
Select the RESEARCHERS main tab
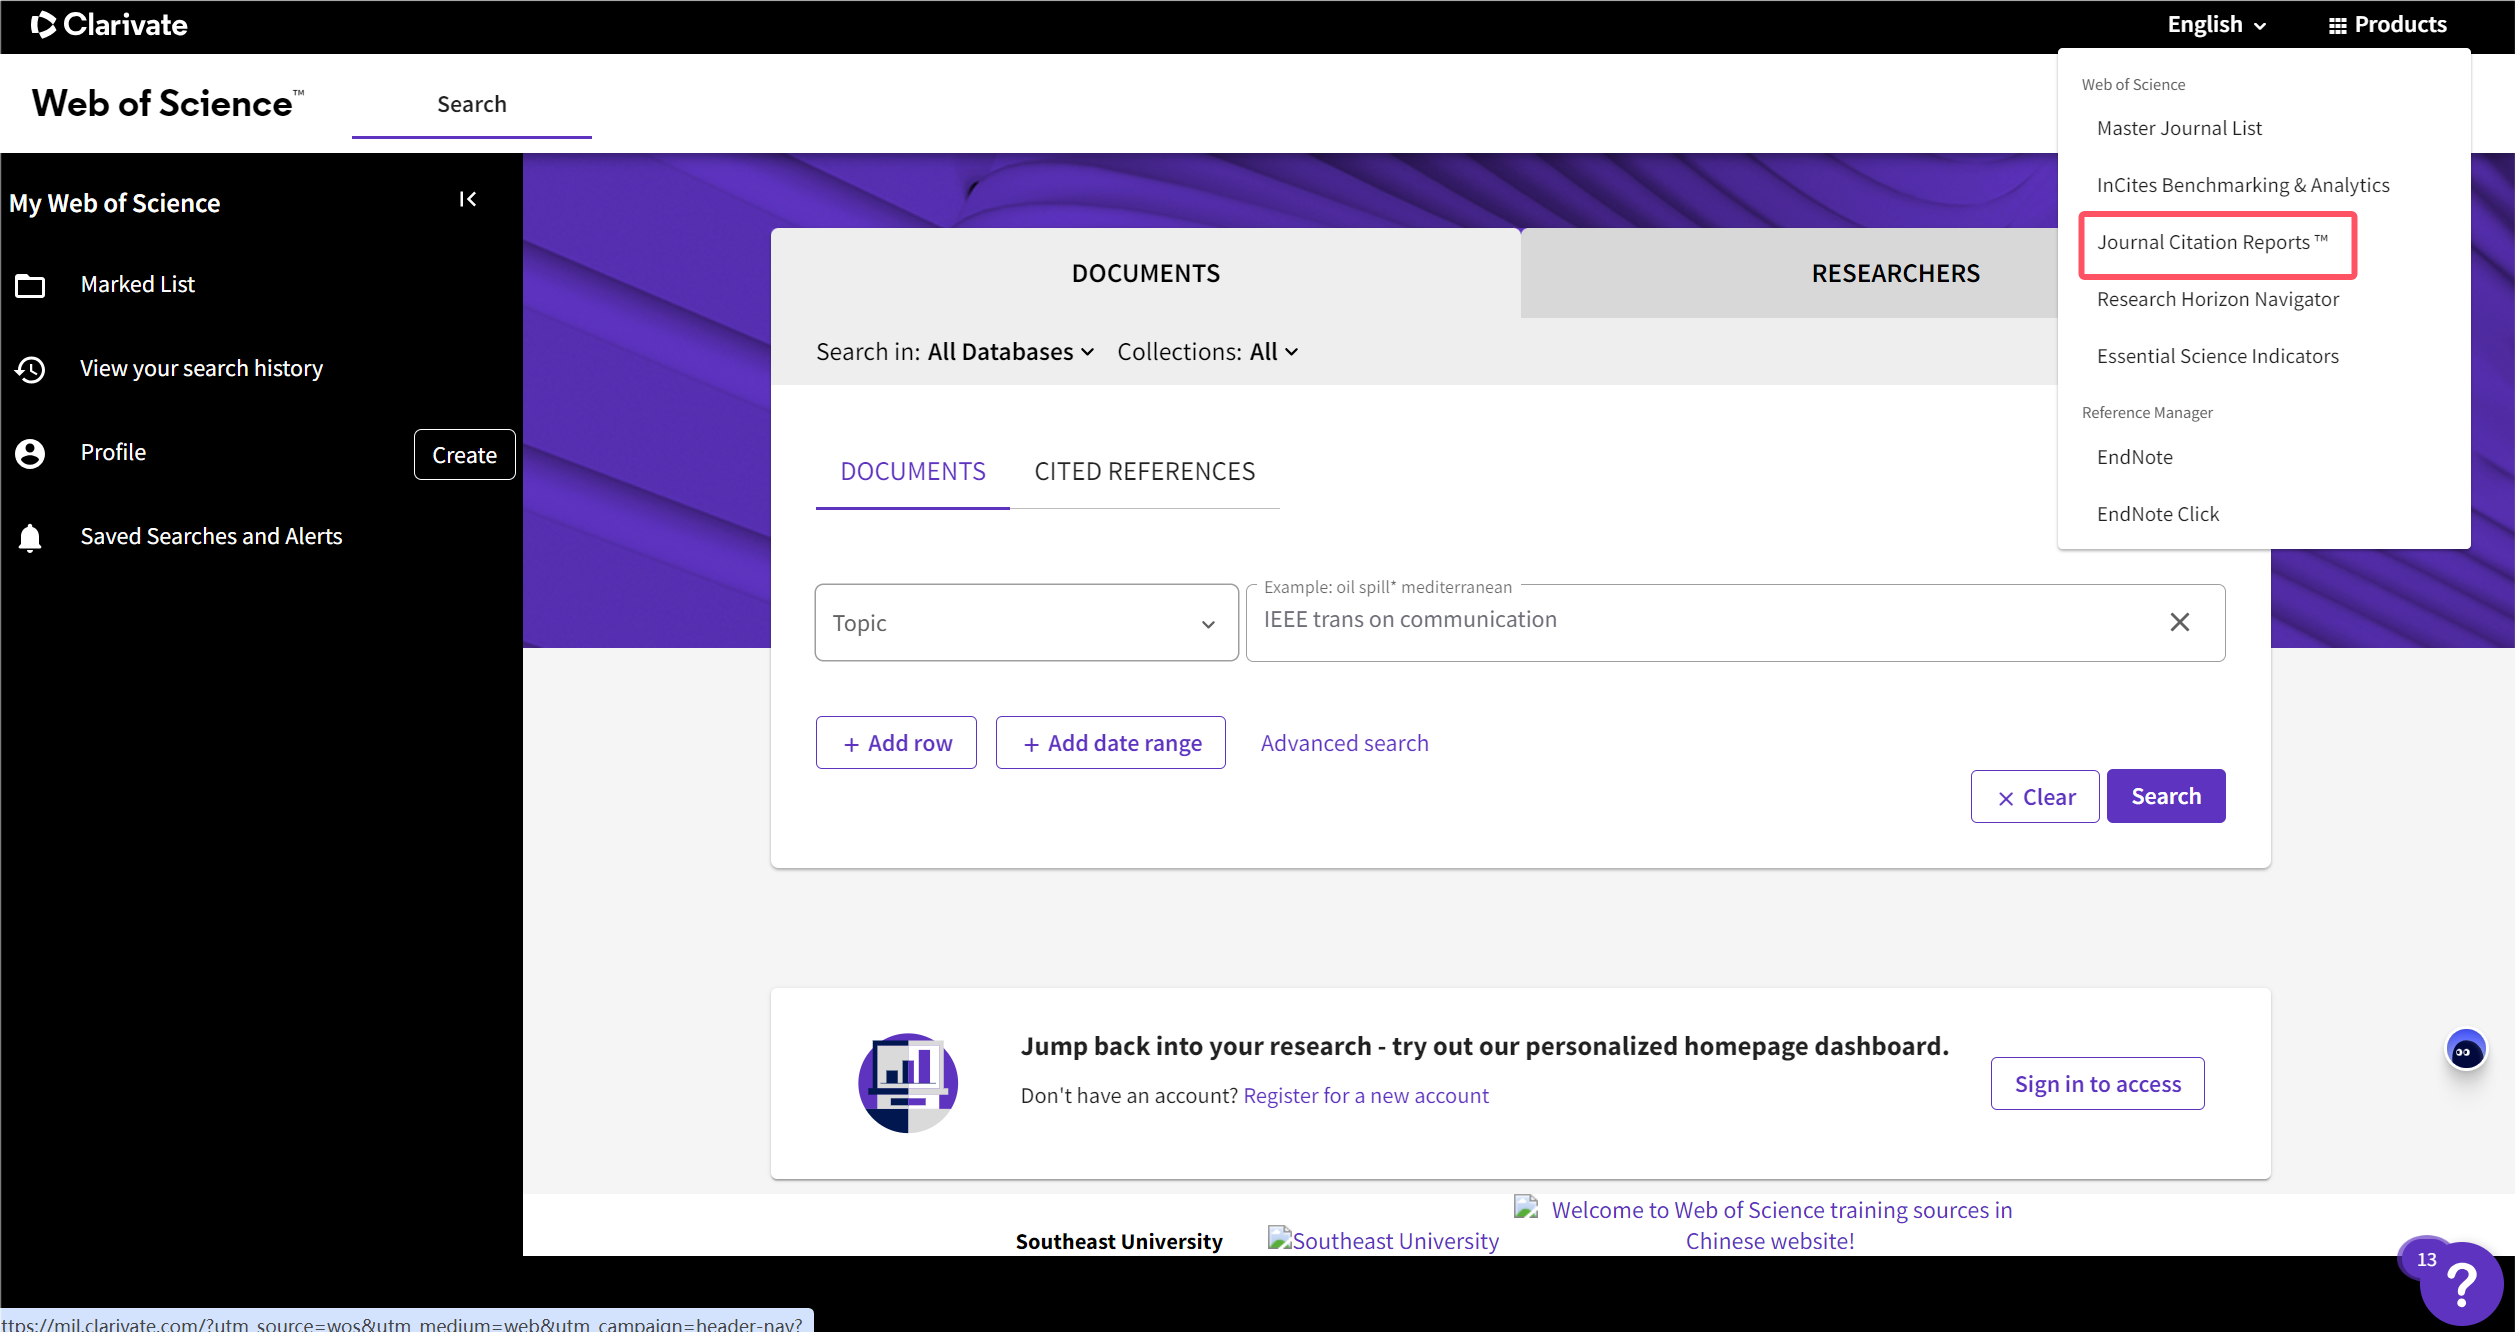coord(1895,273)
